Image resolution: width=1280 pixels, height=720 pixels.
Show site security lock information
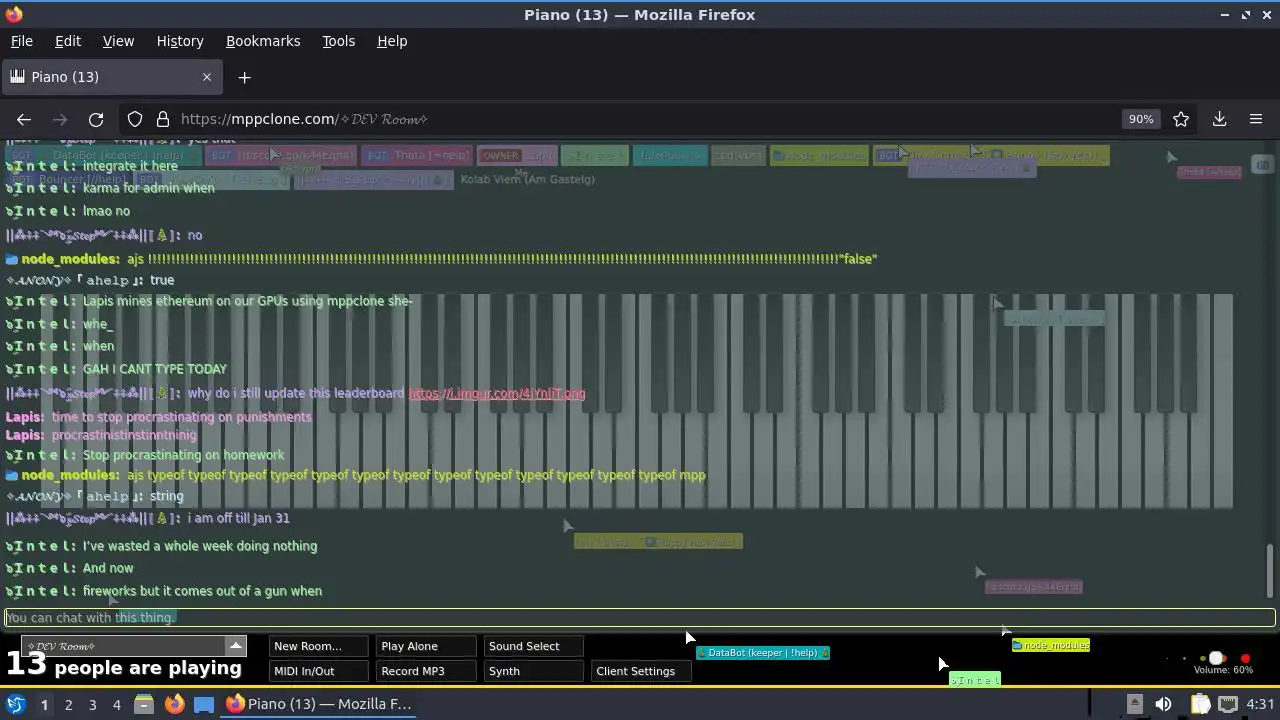163,119
